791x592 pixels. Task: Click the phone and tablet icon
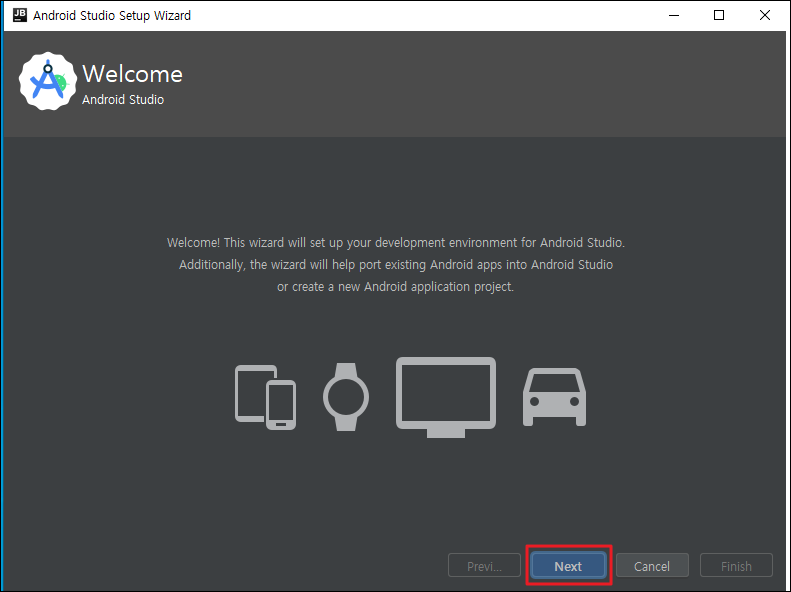point(265,397)
